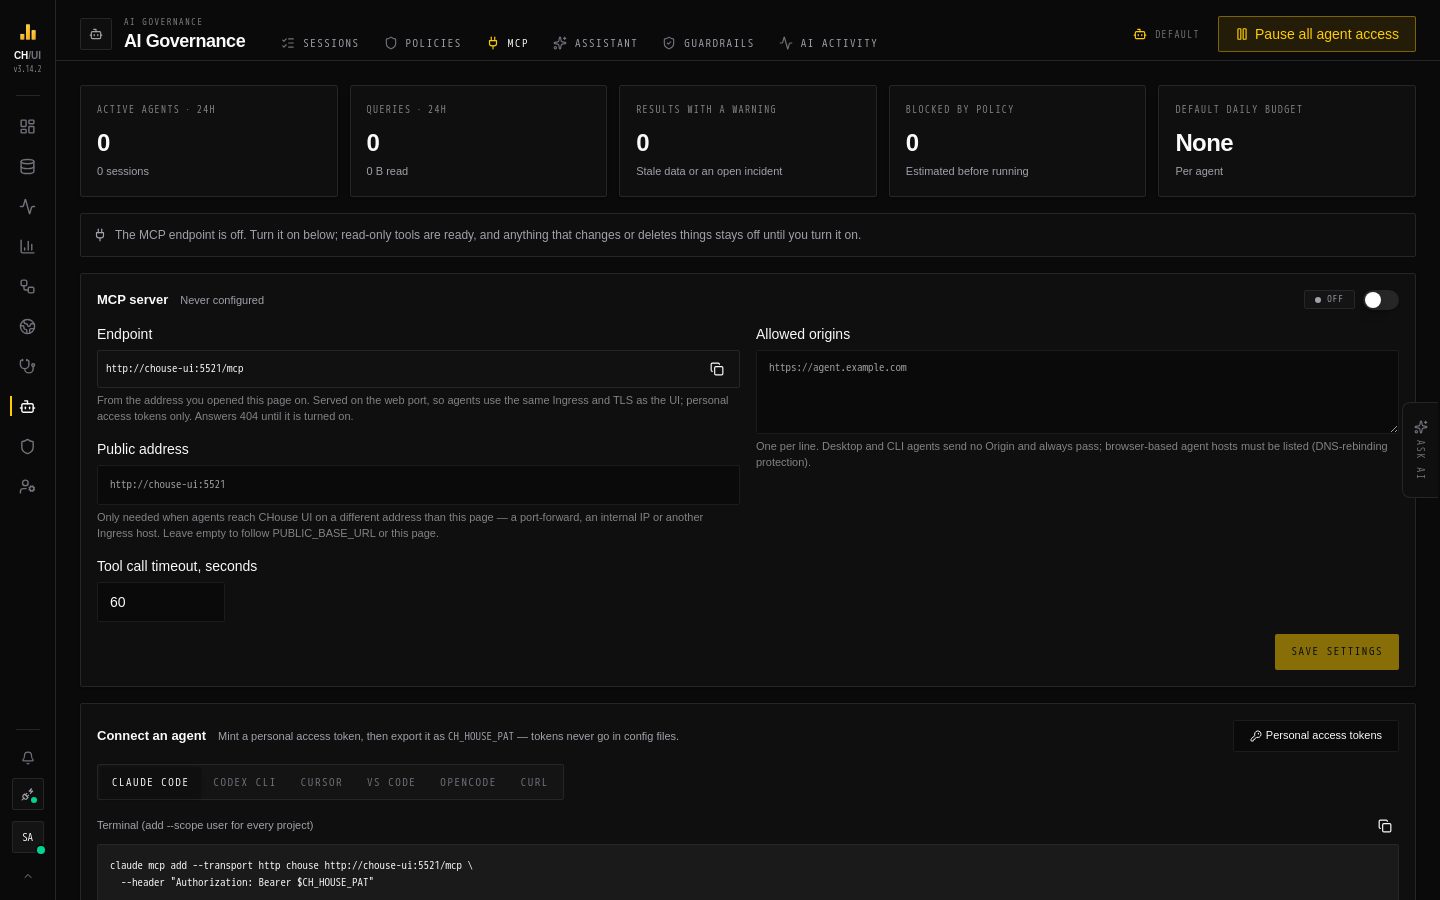This screenshot has height=900, width=1440.
Task: Select the VS Code agent tab
Action: pos(391,782)
